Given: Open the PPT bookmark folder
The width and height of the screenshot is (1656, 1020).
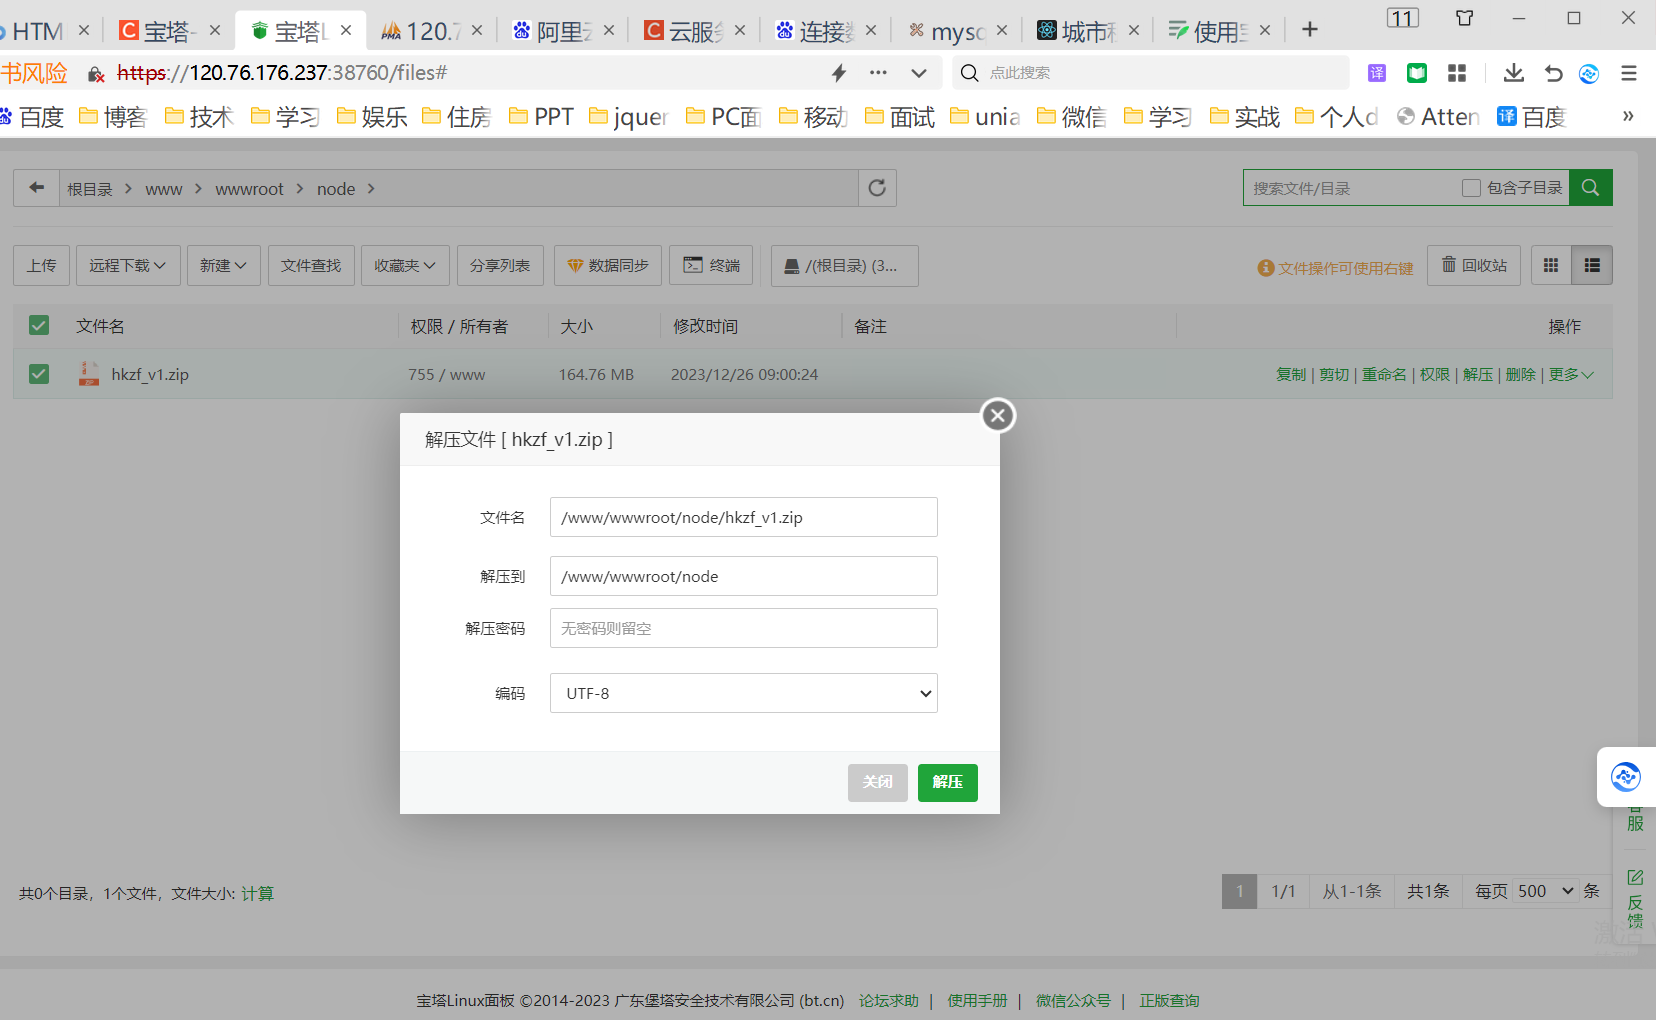Looking at the screenshot, I should click(x=541, y=117).
